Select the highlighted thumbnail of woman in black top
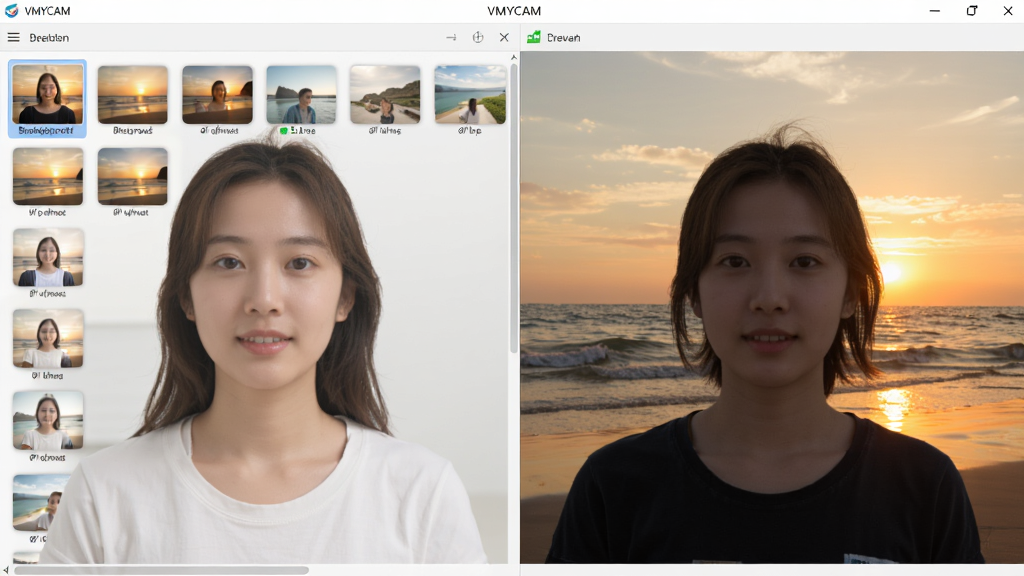The image size is (1024, 576). pyautogui.click(x=48, y=94)
